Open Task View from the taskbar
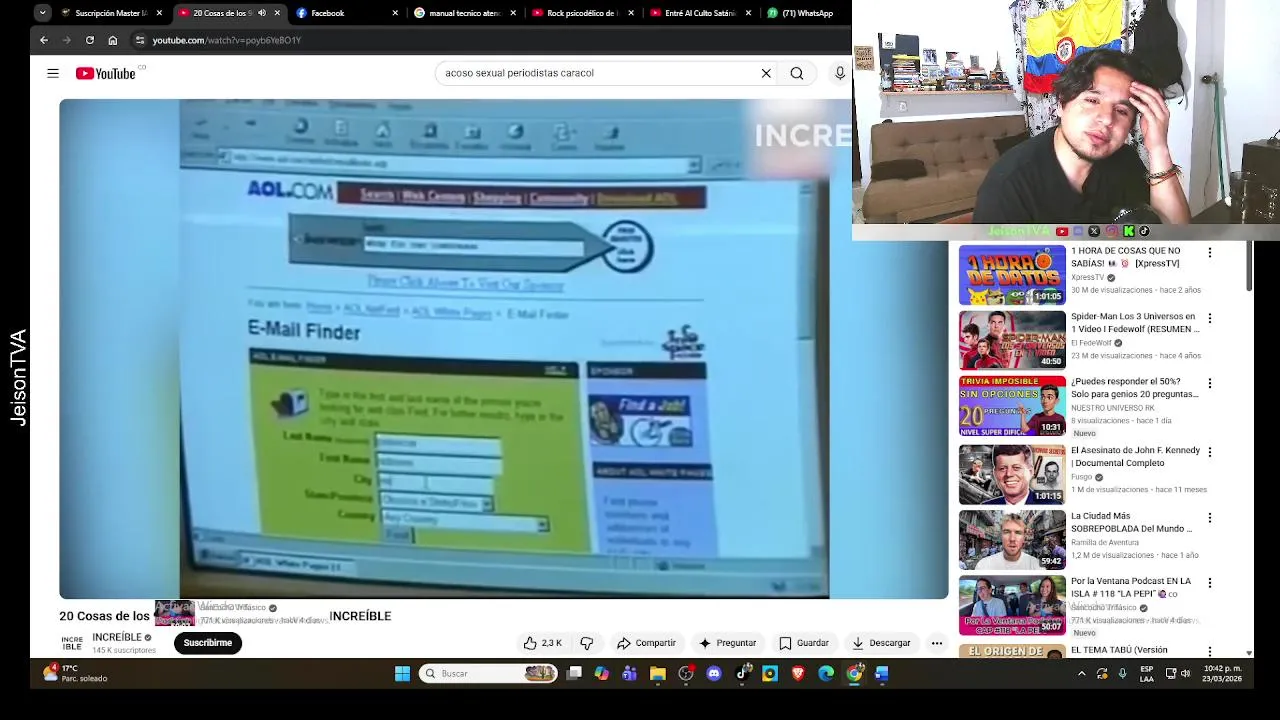Screen dimensions: 1280x720 pos(574,674)
